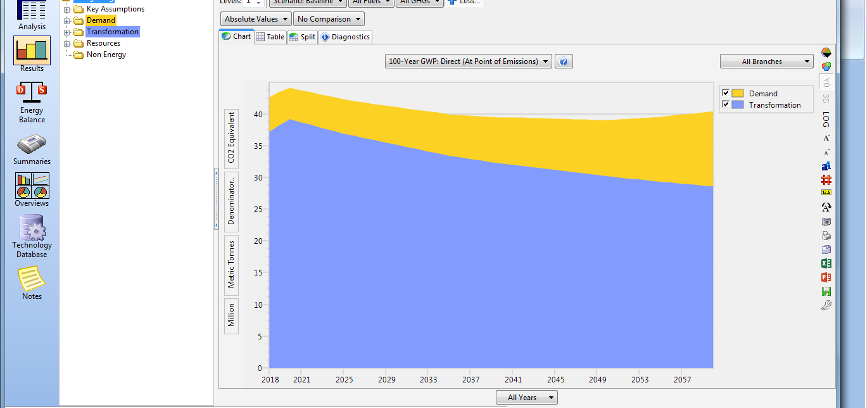Open the Energy Balance view
Image resolution: width=866 pixels, height=408 pixels.
31,103
